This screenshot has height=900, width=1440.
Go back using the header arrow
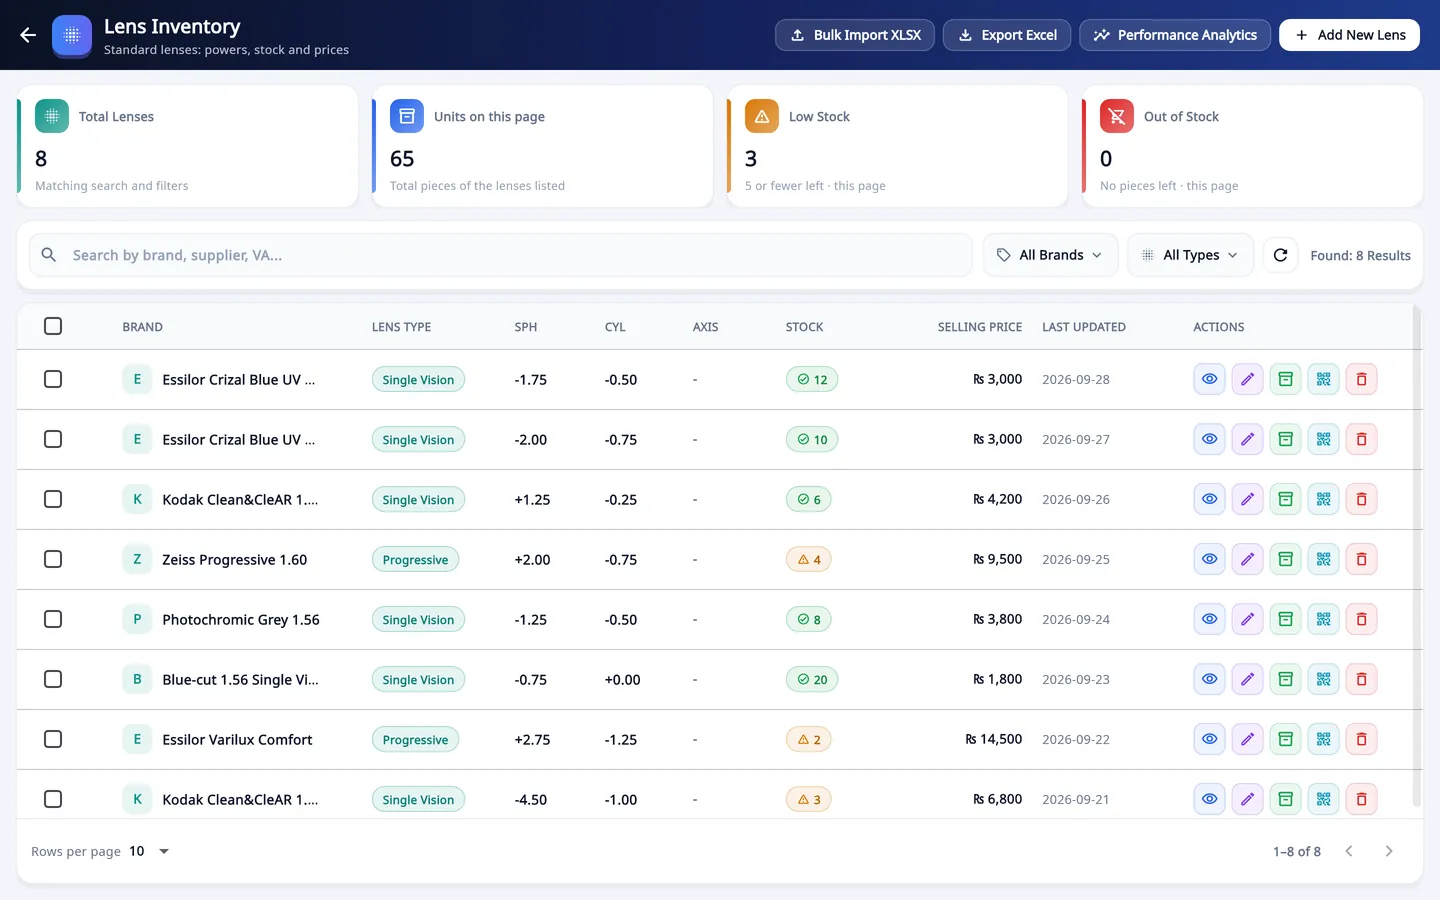click(x=28, y=35)
